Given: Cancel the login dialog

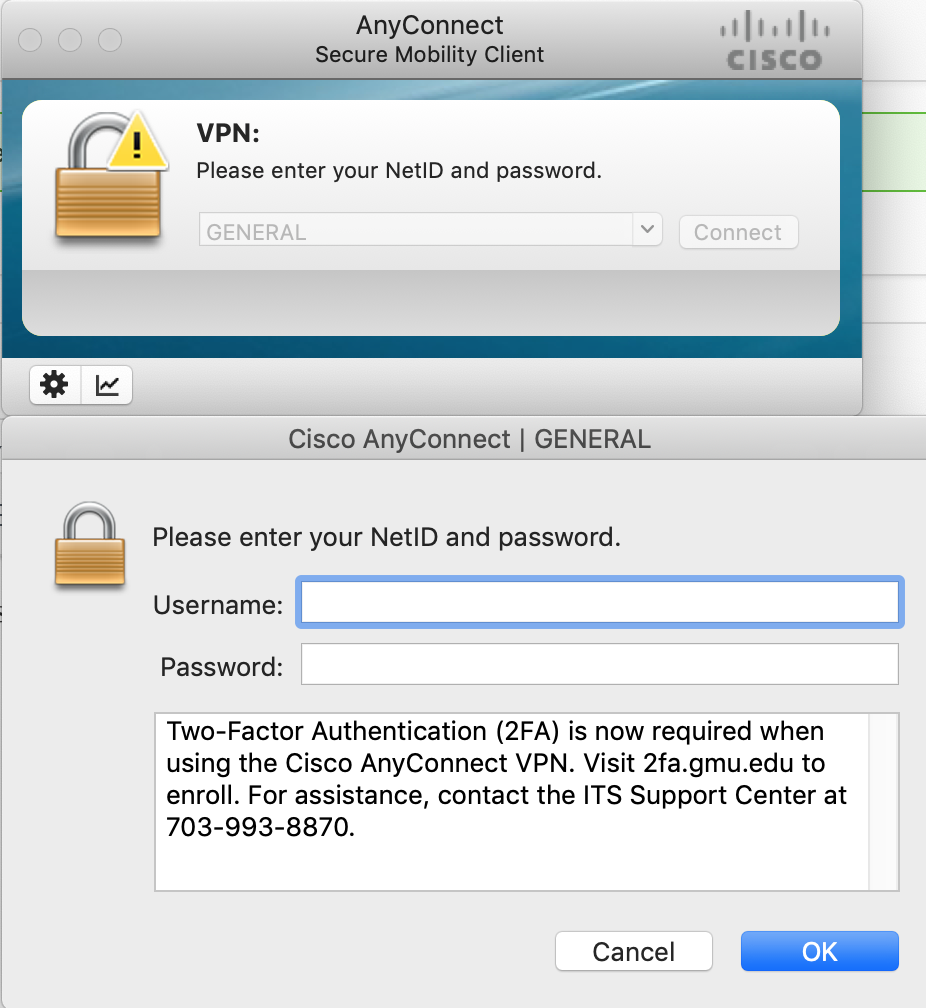Looking at the screenshot, I should click(x=634, y=951).
